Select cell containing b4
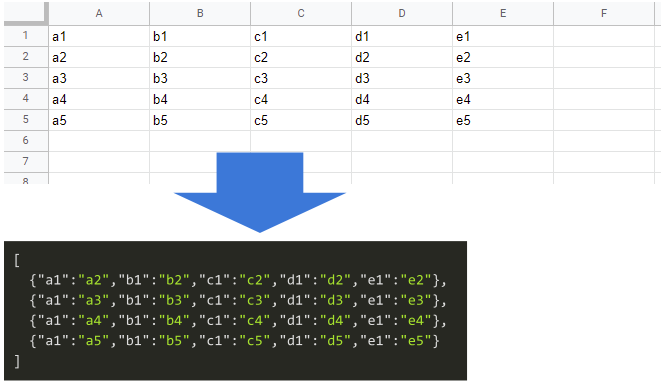The image size is (664, 382). point(200,99)
